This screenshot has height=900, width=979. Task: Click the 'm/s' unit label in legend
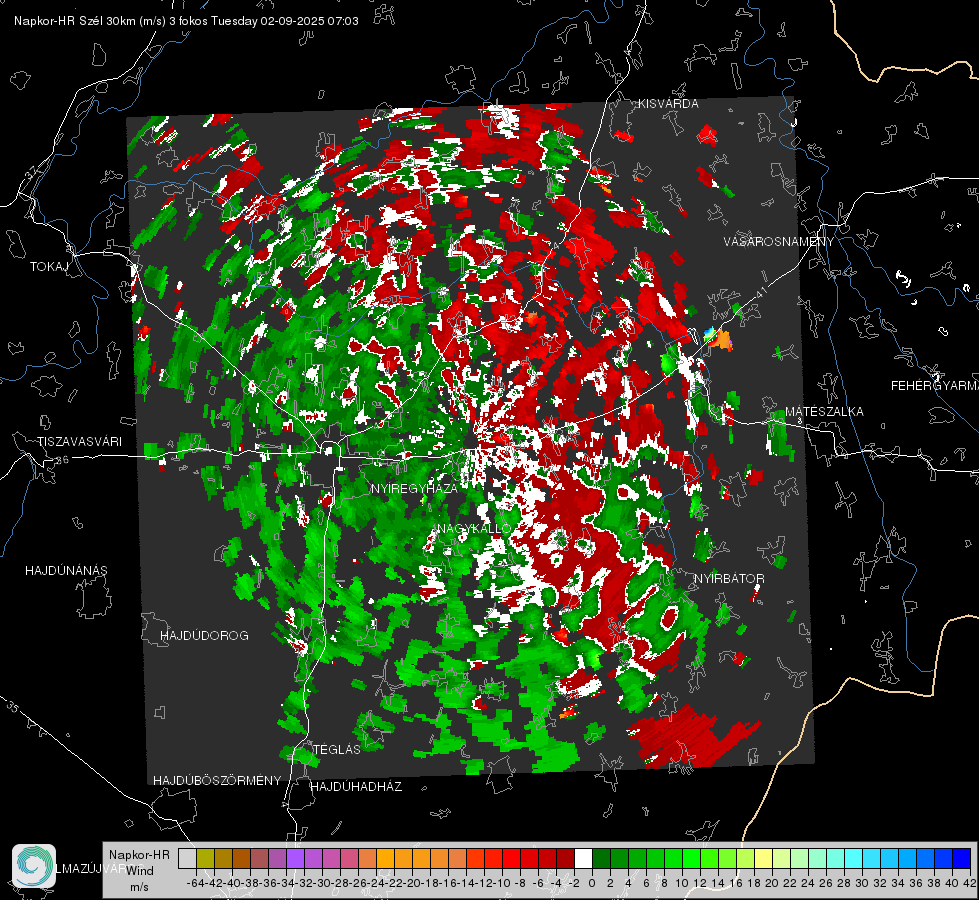tap(139, 887)
